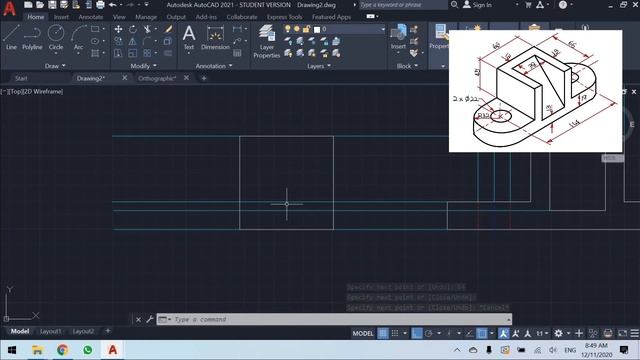This screenshot has height=360, width=640.
Task: Open the Annotate ribbon tab
Action: (91, 17)
